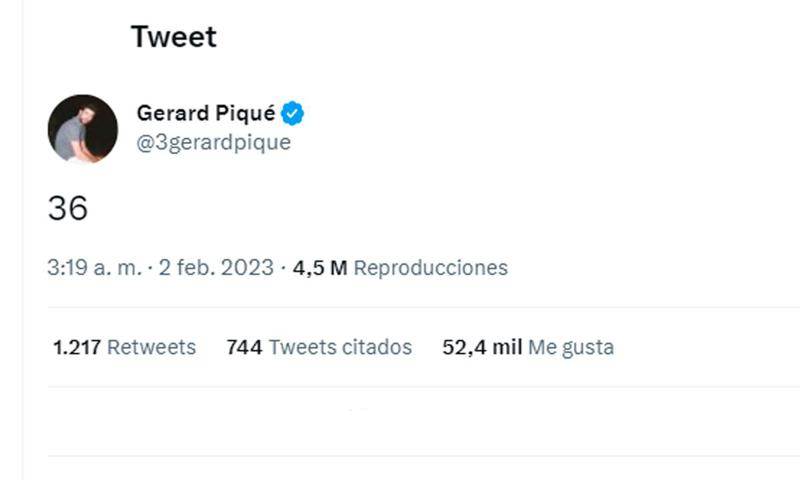Click the 52,4 mil likes count
The width and height of the screenshot is (800, 480).
[482, 347]
